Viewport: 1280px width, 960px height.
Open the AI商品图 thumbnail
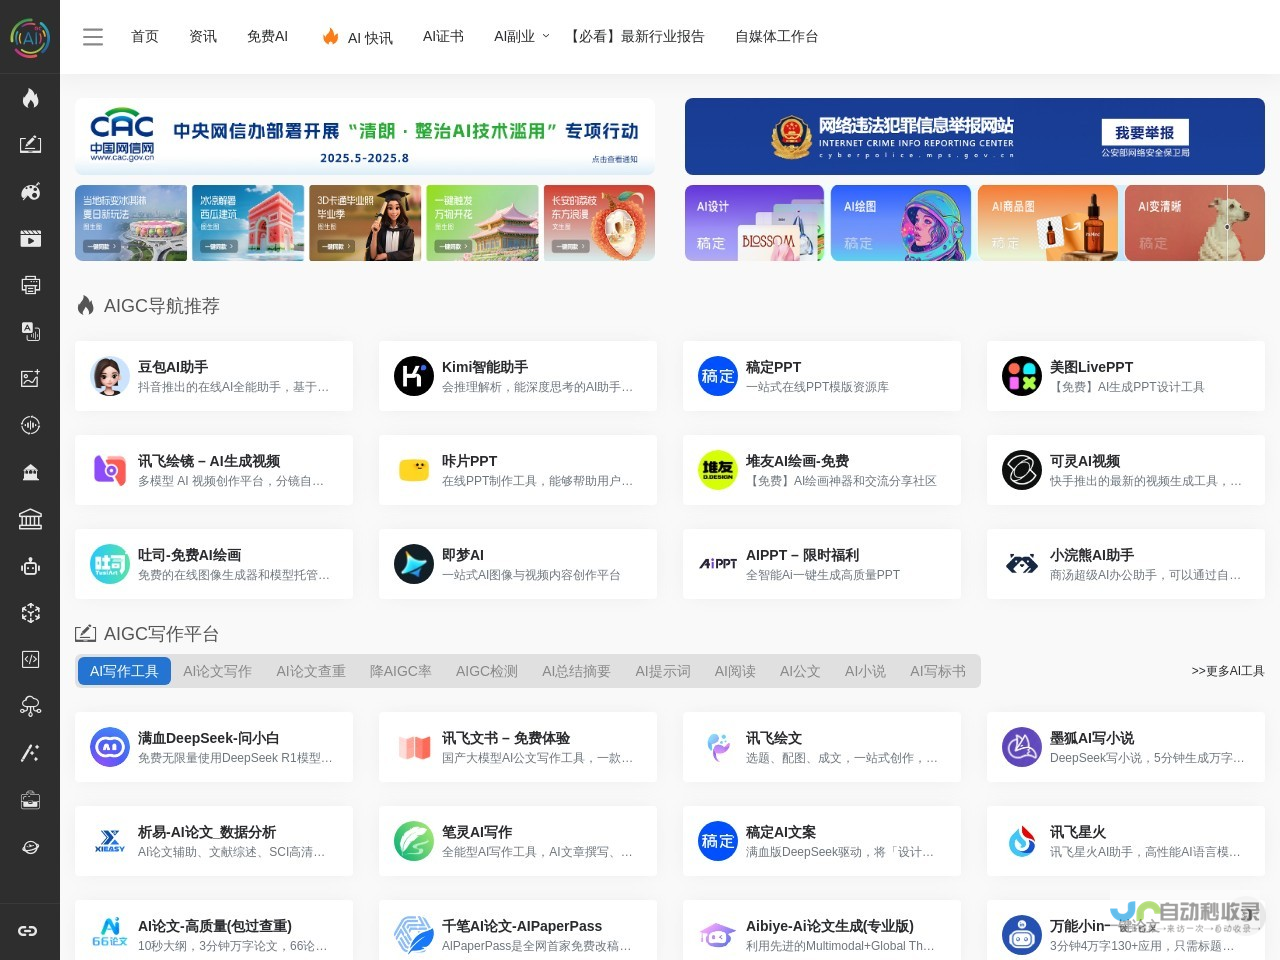click(1048, 223)
